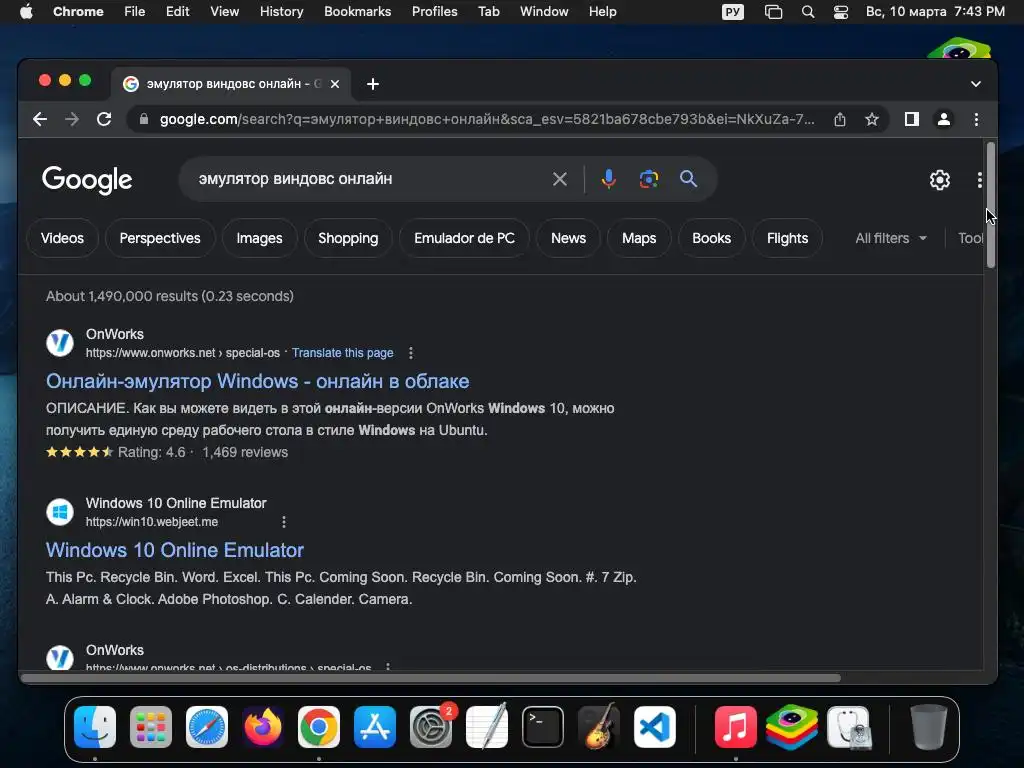1024x768 pixels.
Task: Close the эмулятор виндовс онлайн tab
Action: 335,84
